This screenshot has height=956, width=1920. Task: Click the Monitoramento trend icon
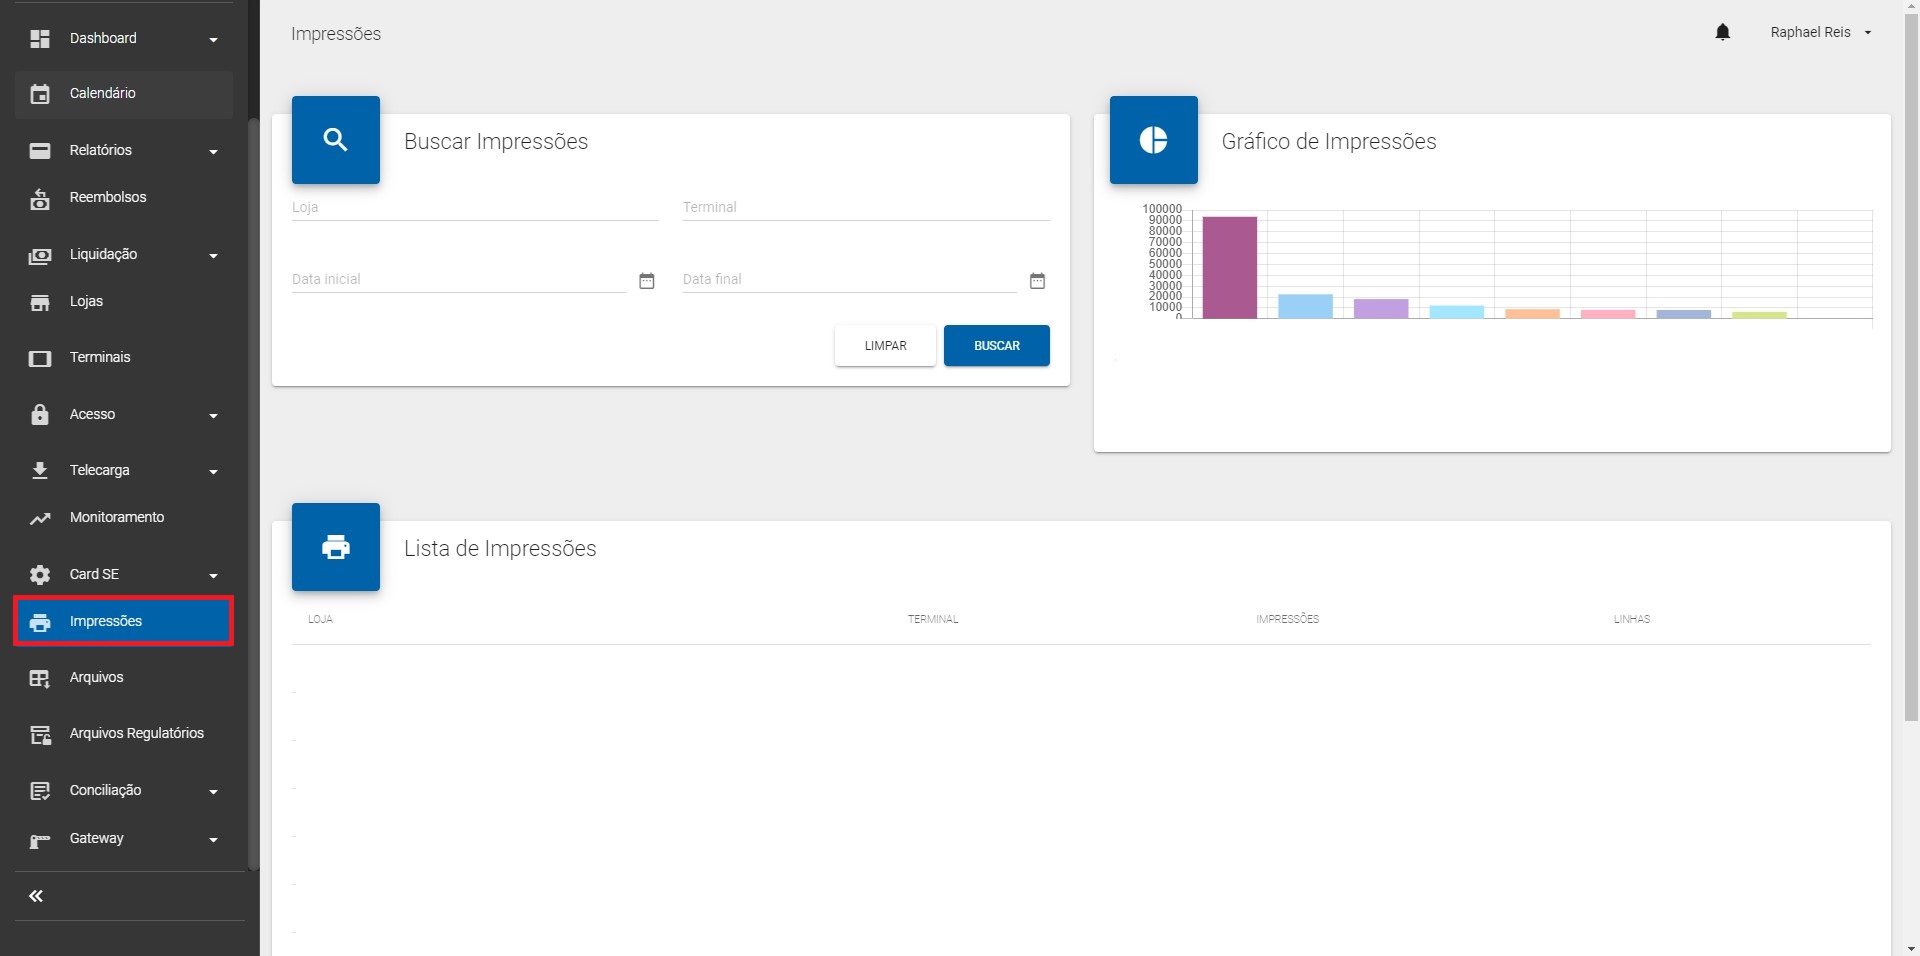[x=40, y=518]
